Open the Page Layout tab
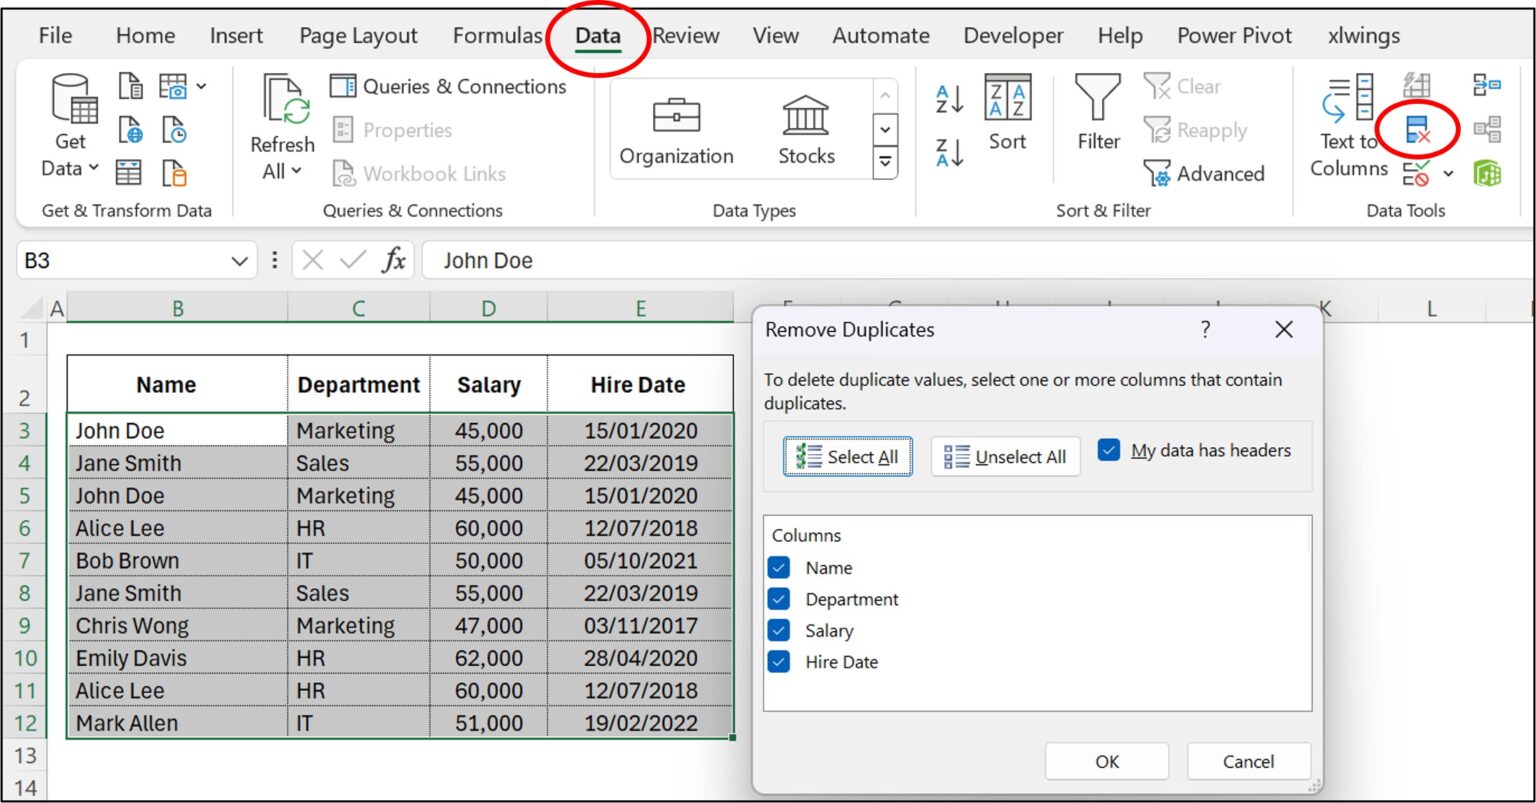 pos(358,36)
